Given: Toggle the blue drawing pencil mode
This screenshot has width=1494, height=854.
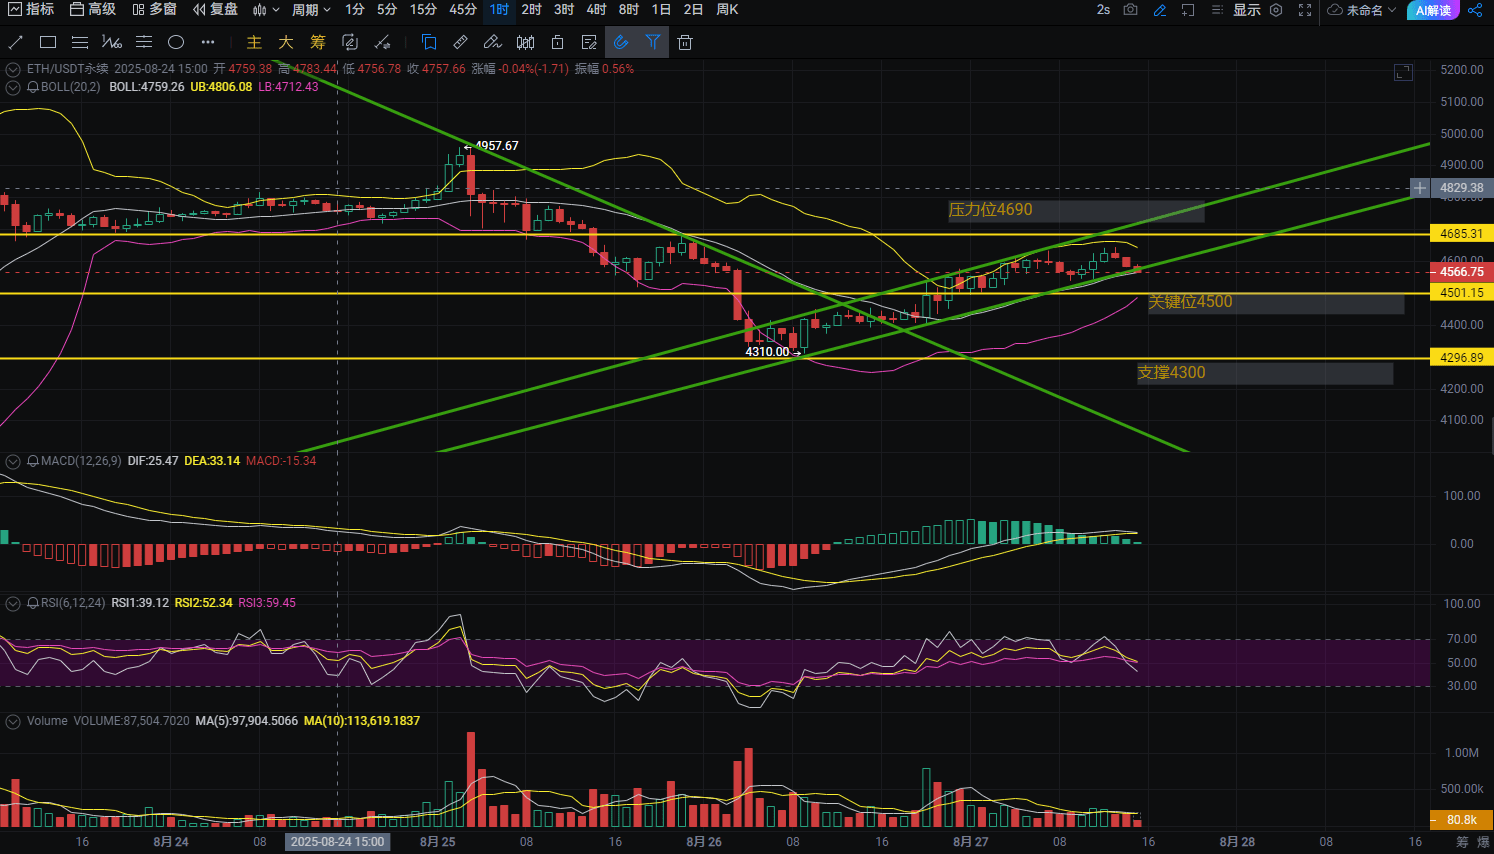Looking at the screenshot, I should (1160, 10).
